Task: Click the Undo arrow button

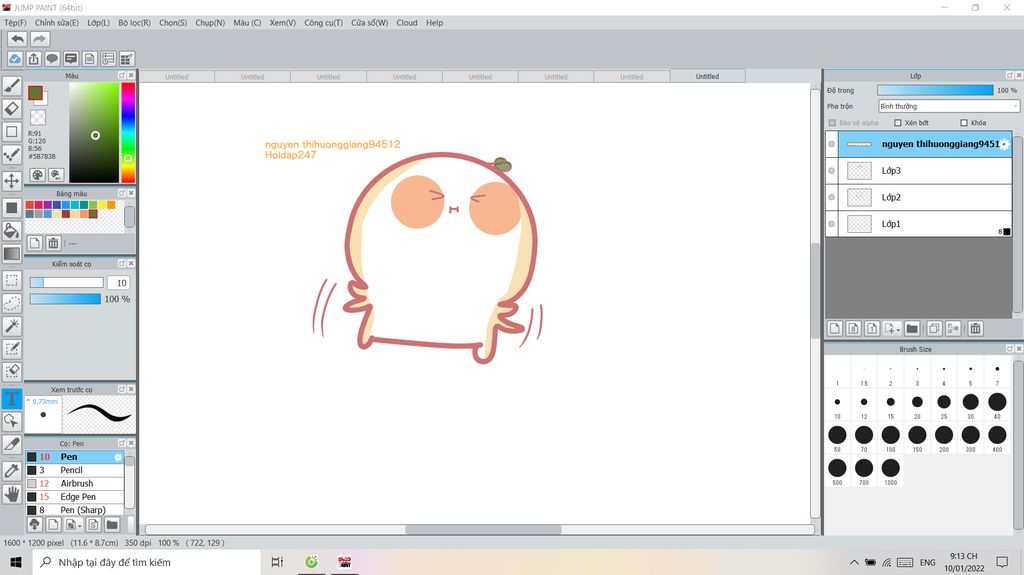Action: [x=18, y=39]
